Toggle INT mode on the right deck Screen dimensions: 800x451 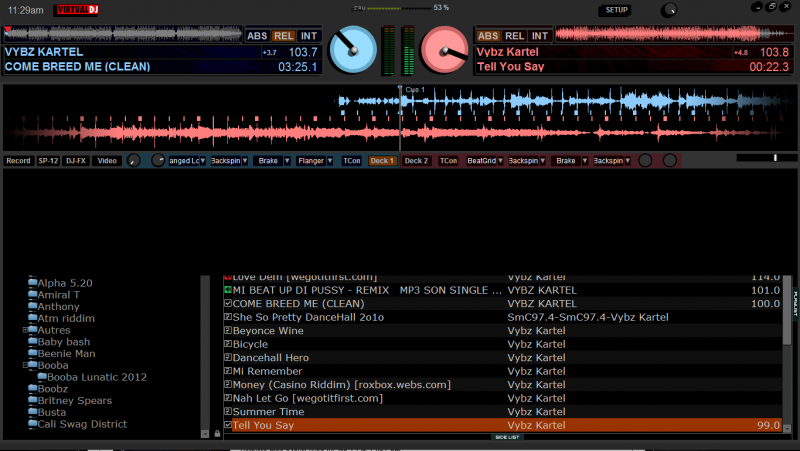pos(537,36)
